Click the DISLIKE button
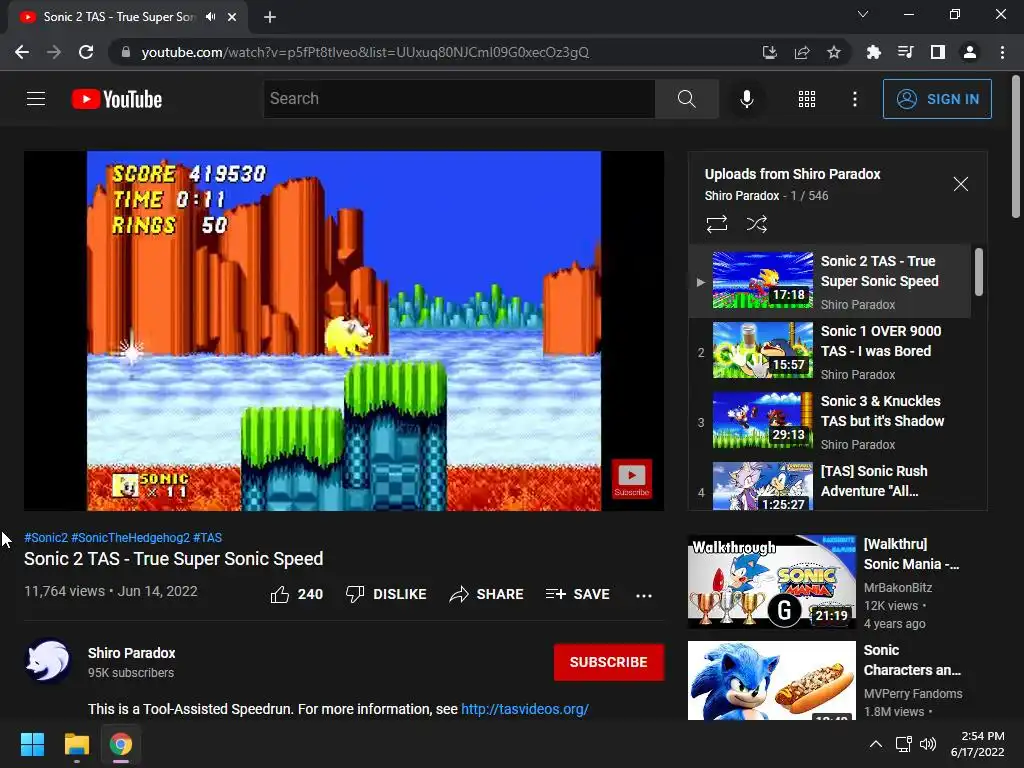 coord(386,594)
